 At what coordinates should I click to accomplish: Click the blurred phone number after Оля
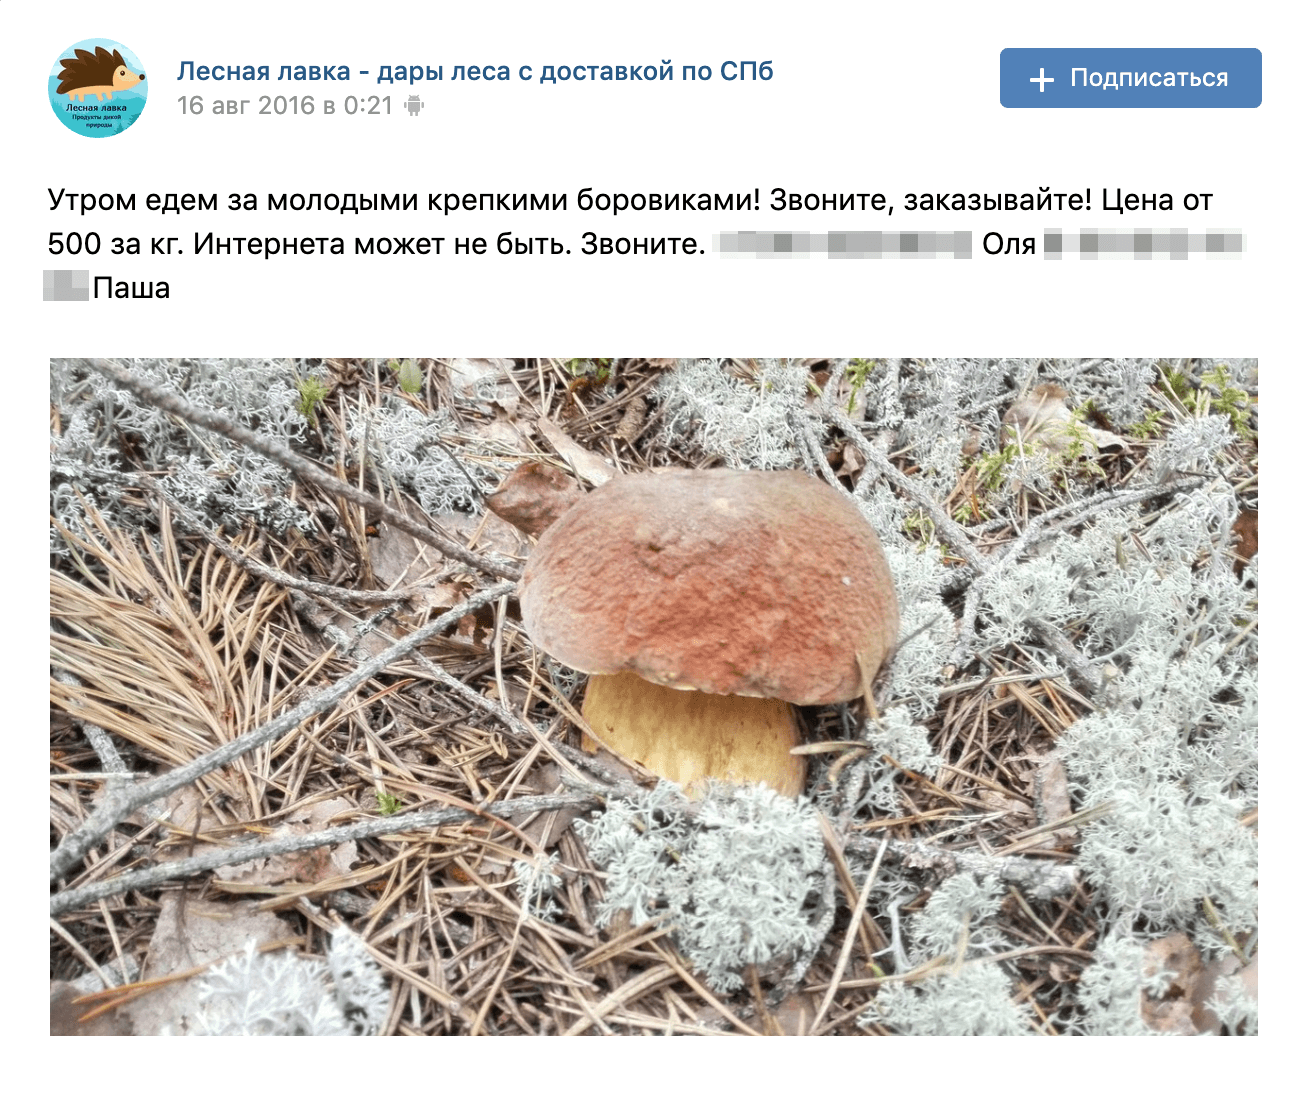pos(1144,244)
